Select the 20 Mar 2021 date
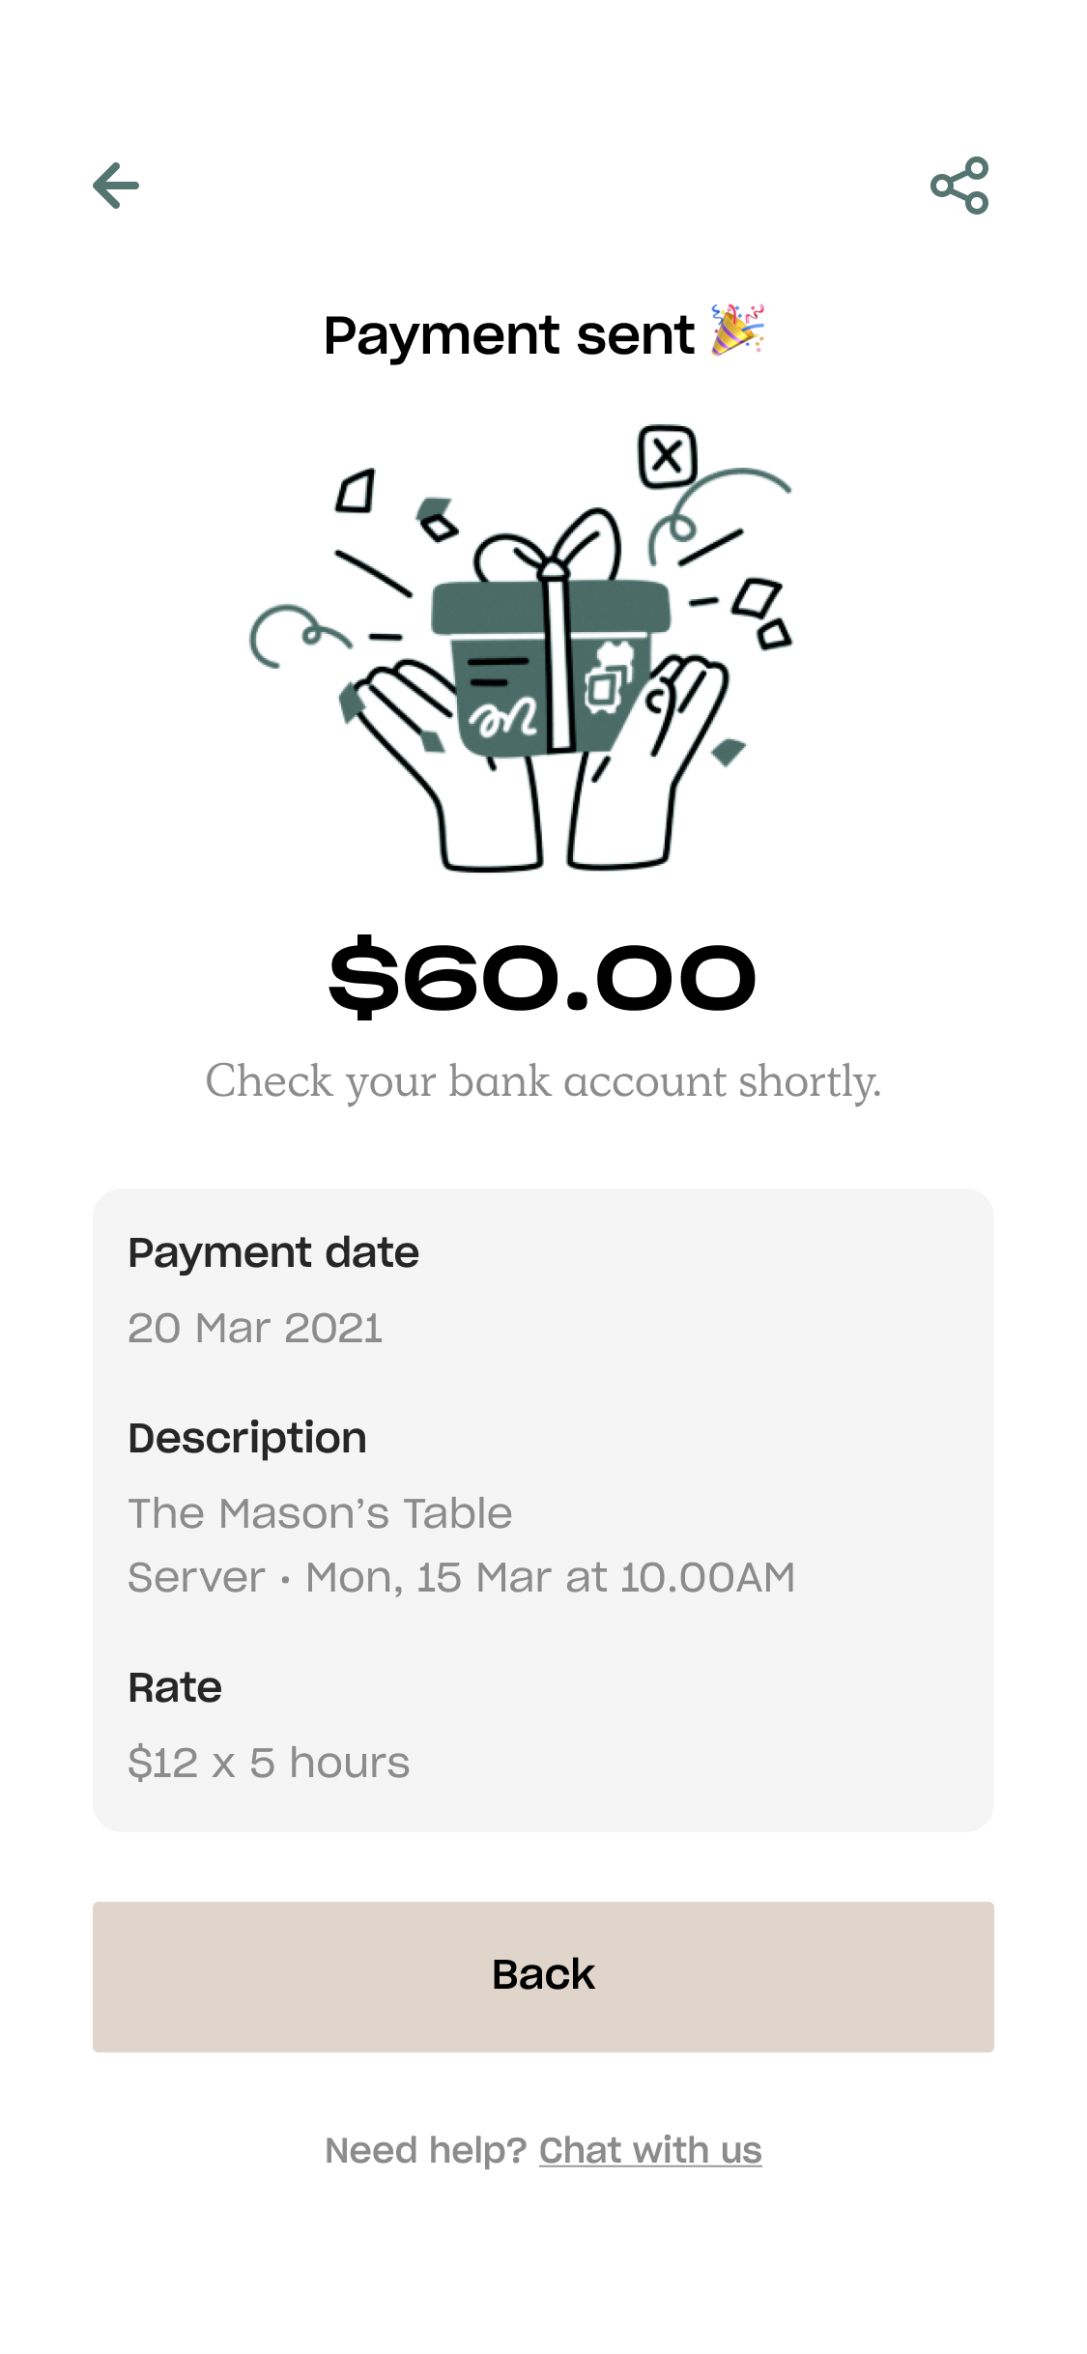Viewport: 1087px width, 2354px height. click(255, 1328)
